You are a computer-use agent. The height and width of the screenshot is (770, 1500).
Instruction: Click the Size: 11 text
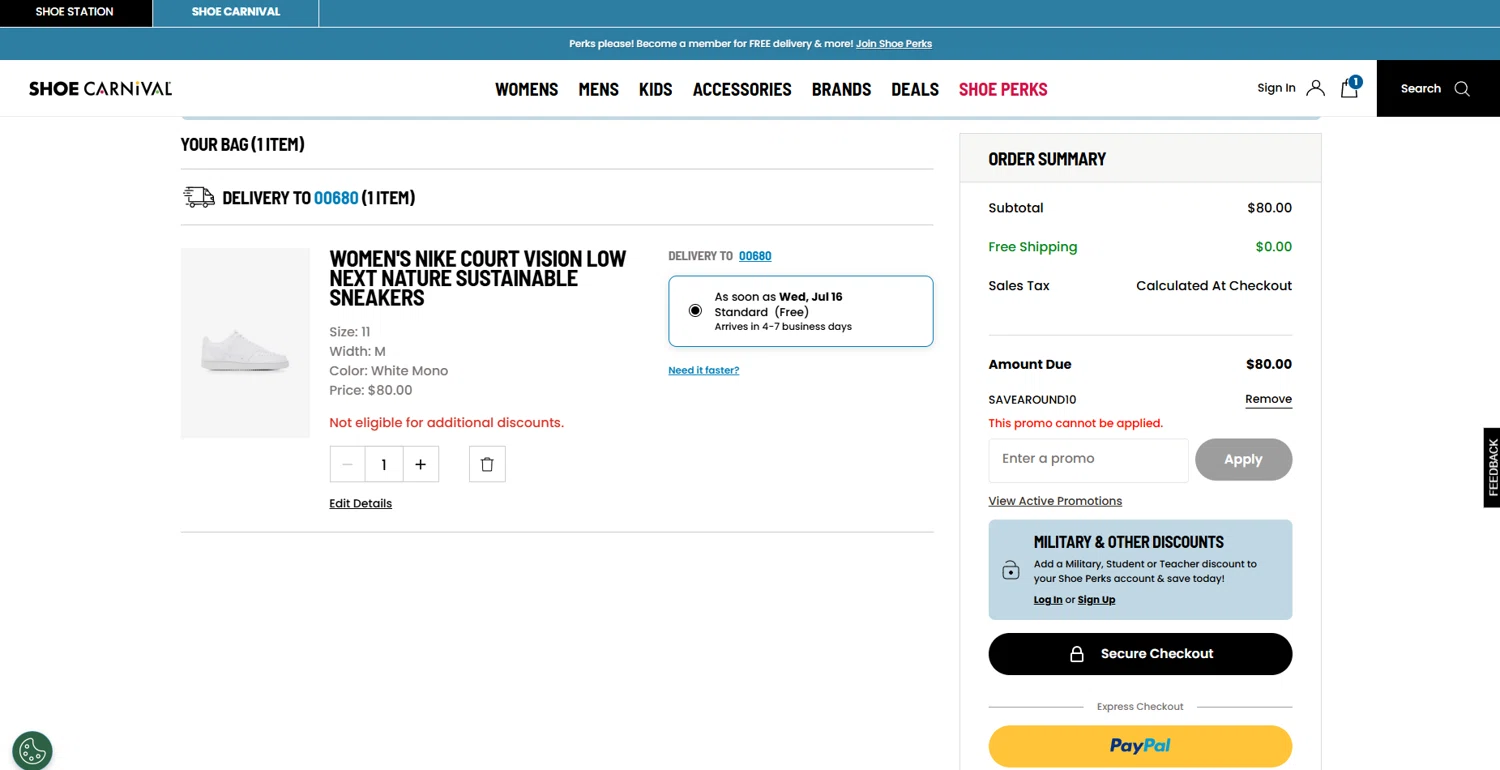[x=350, y=332]
